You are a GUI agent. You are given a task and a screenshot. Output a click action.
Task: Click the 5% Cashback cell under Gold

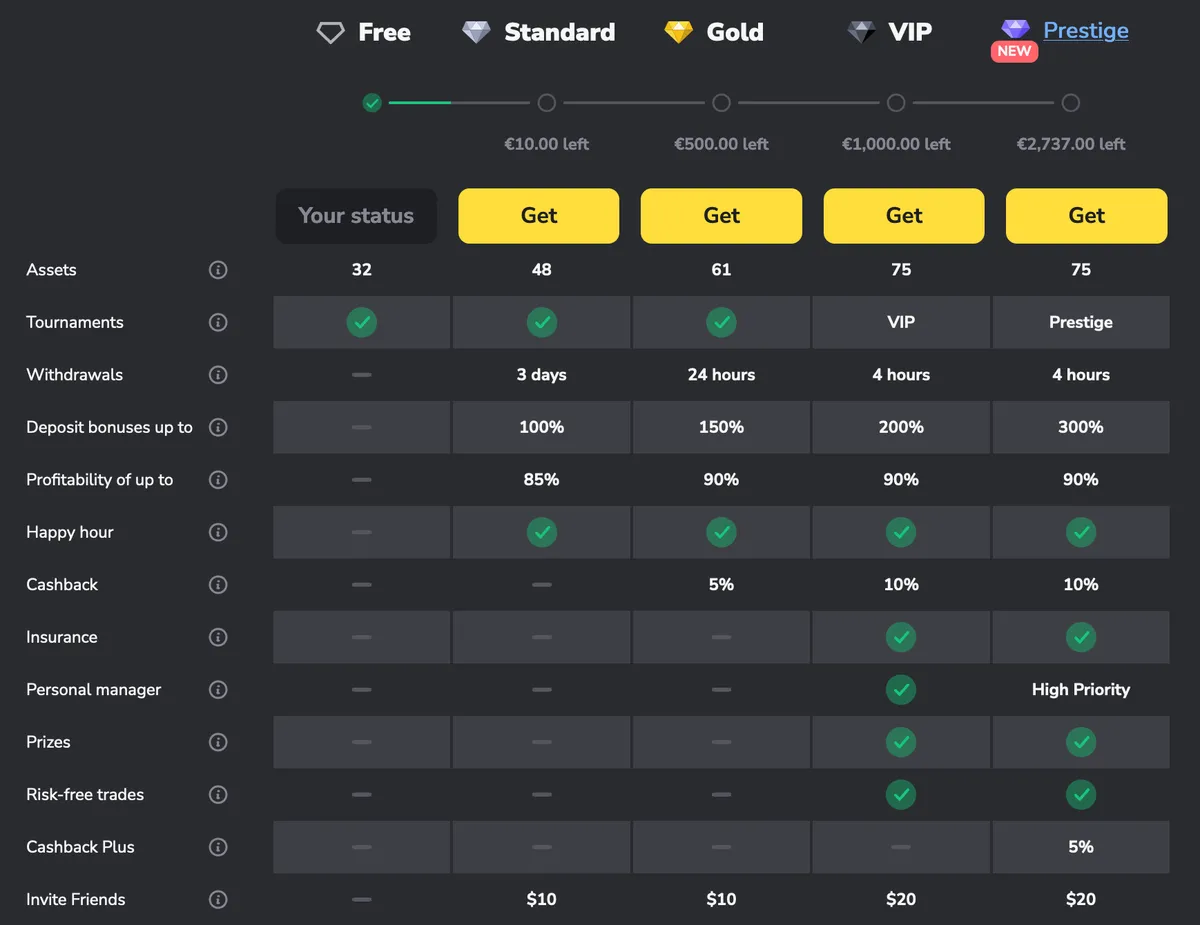[x=721, y=585]
